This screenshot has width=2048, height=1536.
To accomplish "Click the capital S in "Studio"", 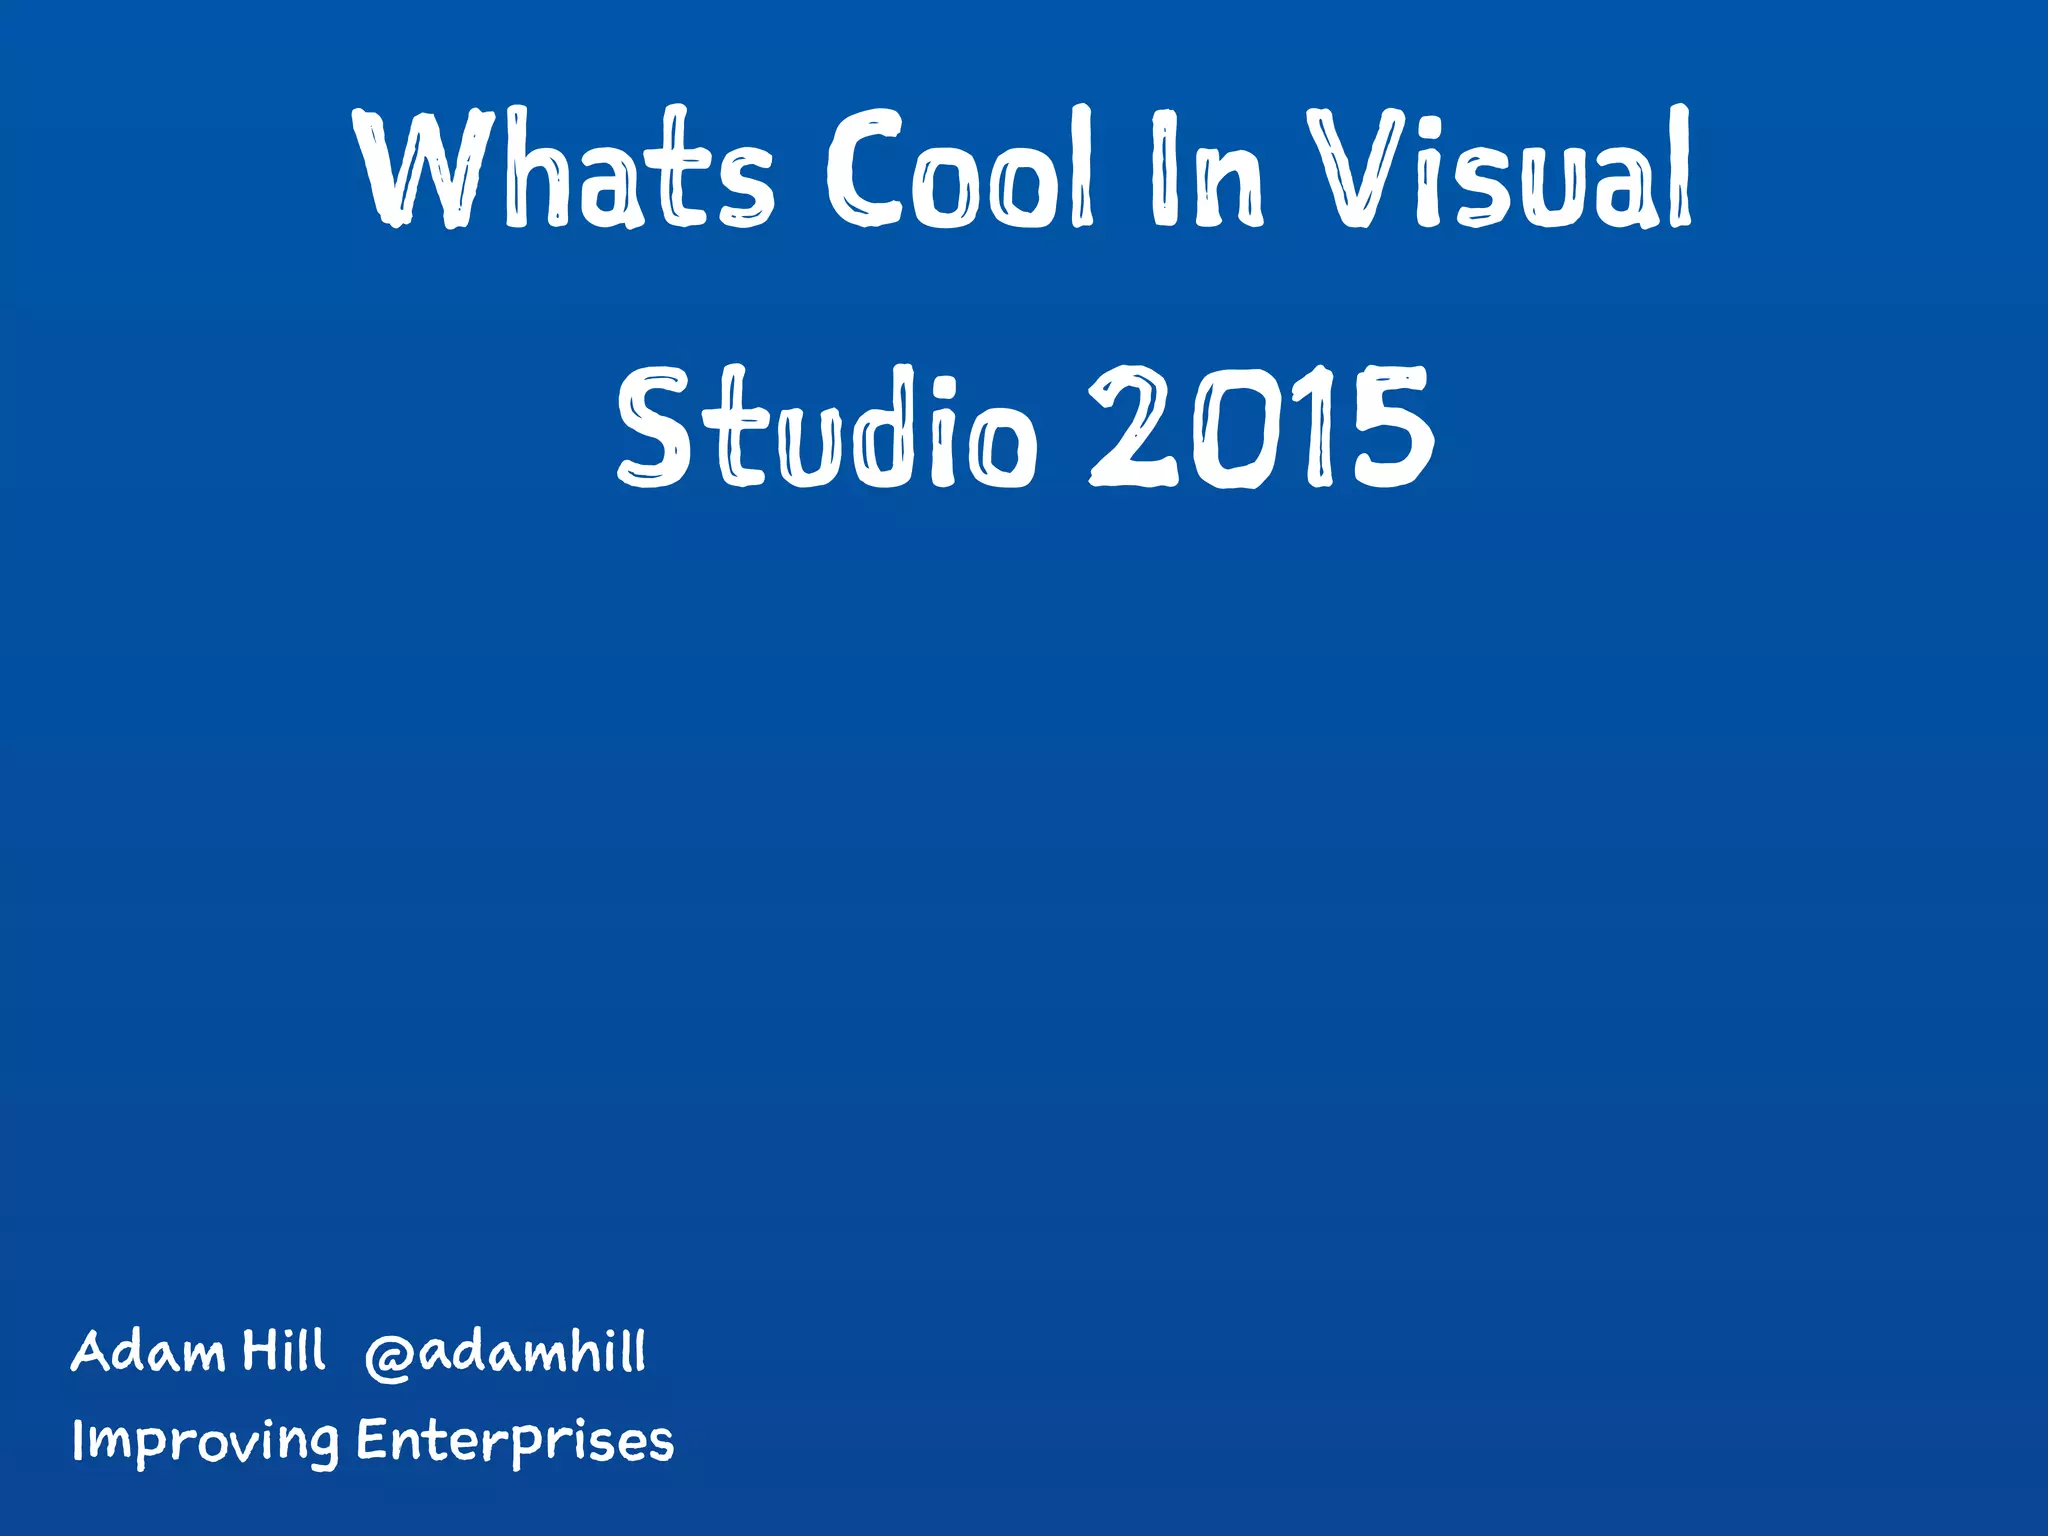I will tap(654, 428).
